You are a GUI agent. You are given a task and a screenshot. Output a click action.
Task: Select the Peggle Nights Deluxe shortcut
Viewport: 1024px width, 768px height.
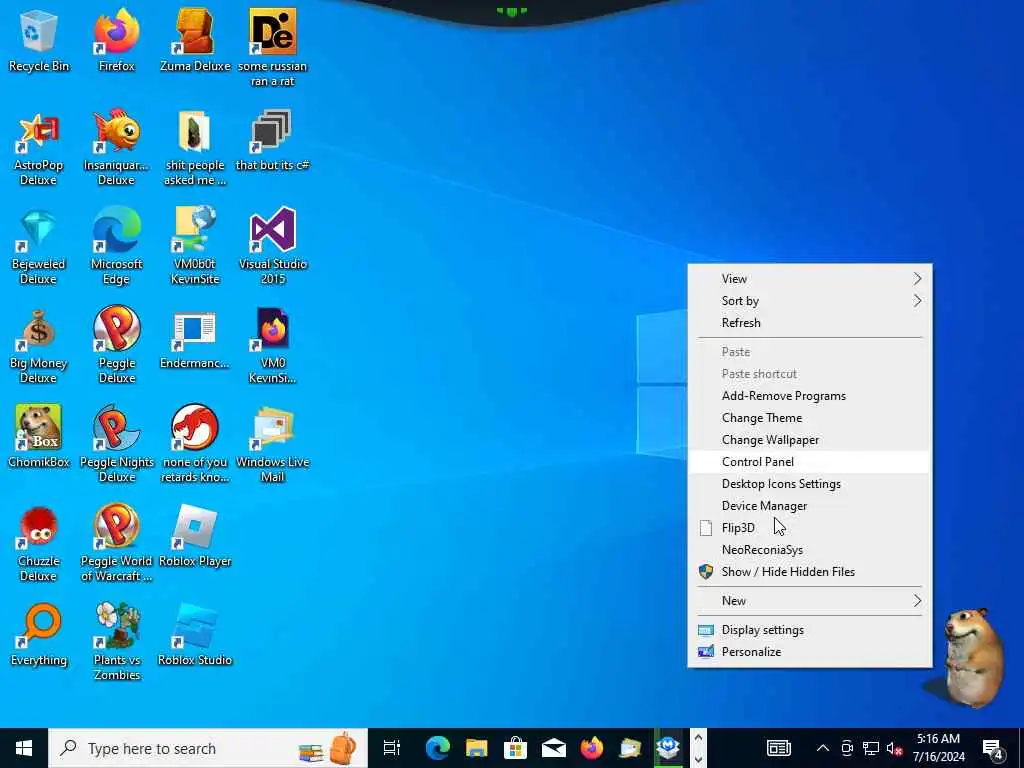(x=116, y=444)
